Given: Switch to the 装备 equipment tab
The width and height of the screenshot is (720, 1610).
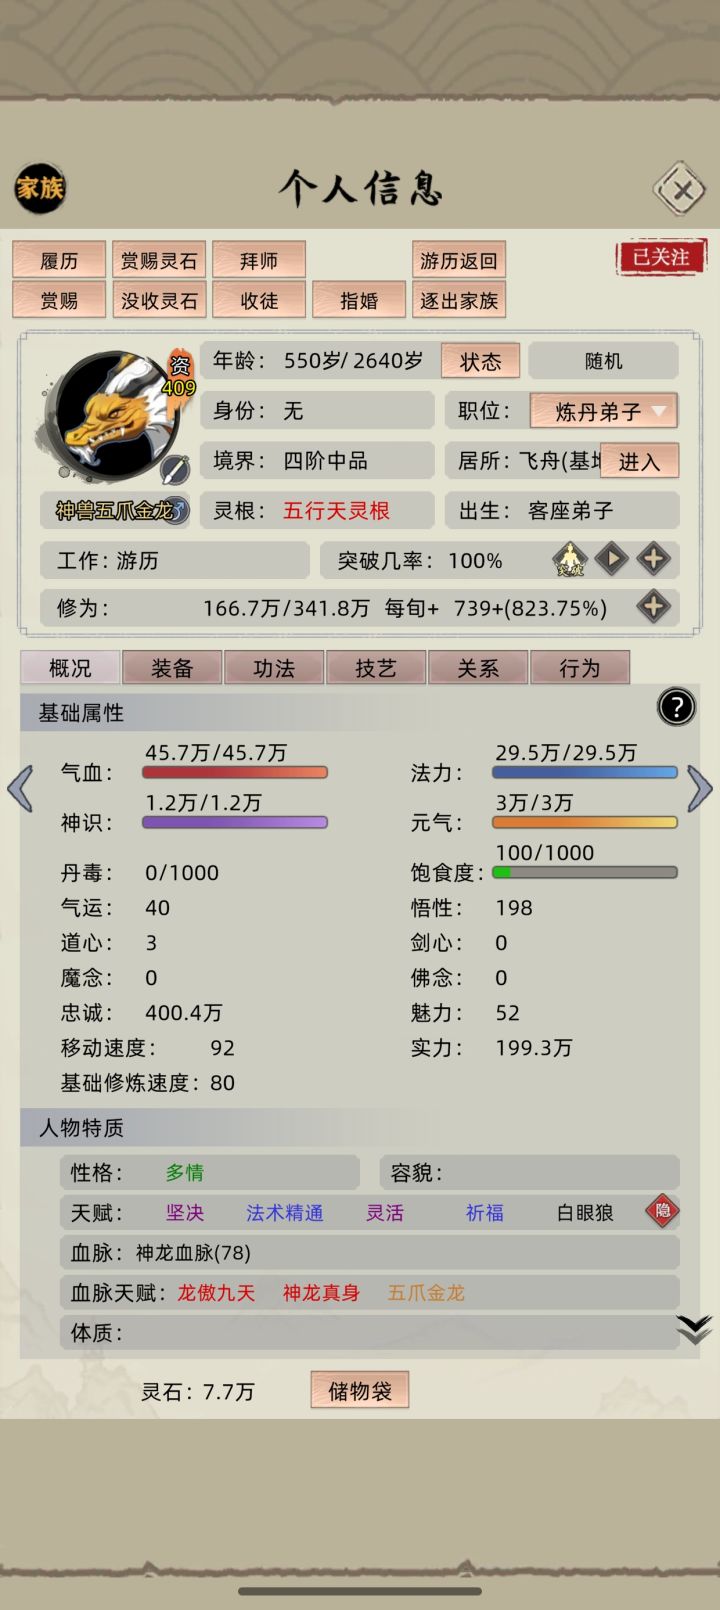Looking at the screenshot, I should coord(172,668).
